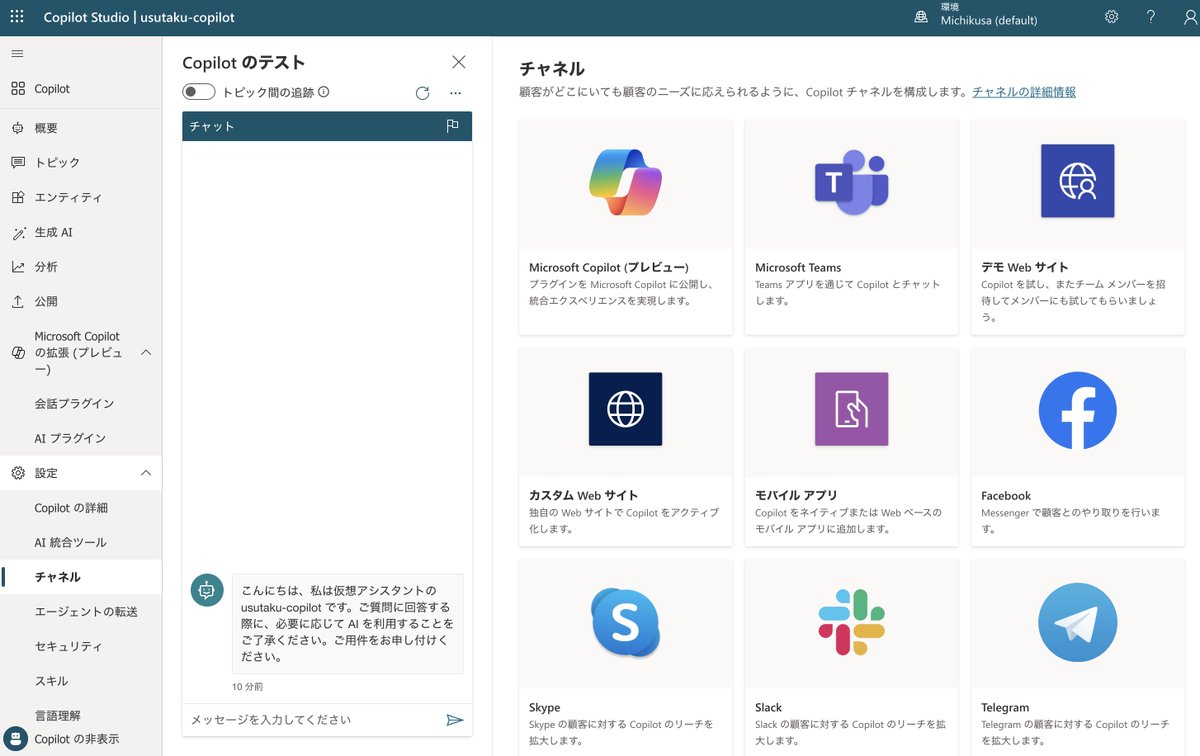Click the send message arrow icon
1200x756 pixels.
(x=455, y=720)
